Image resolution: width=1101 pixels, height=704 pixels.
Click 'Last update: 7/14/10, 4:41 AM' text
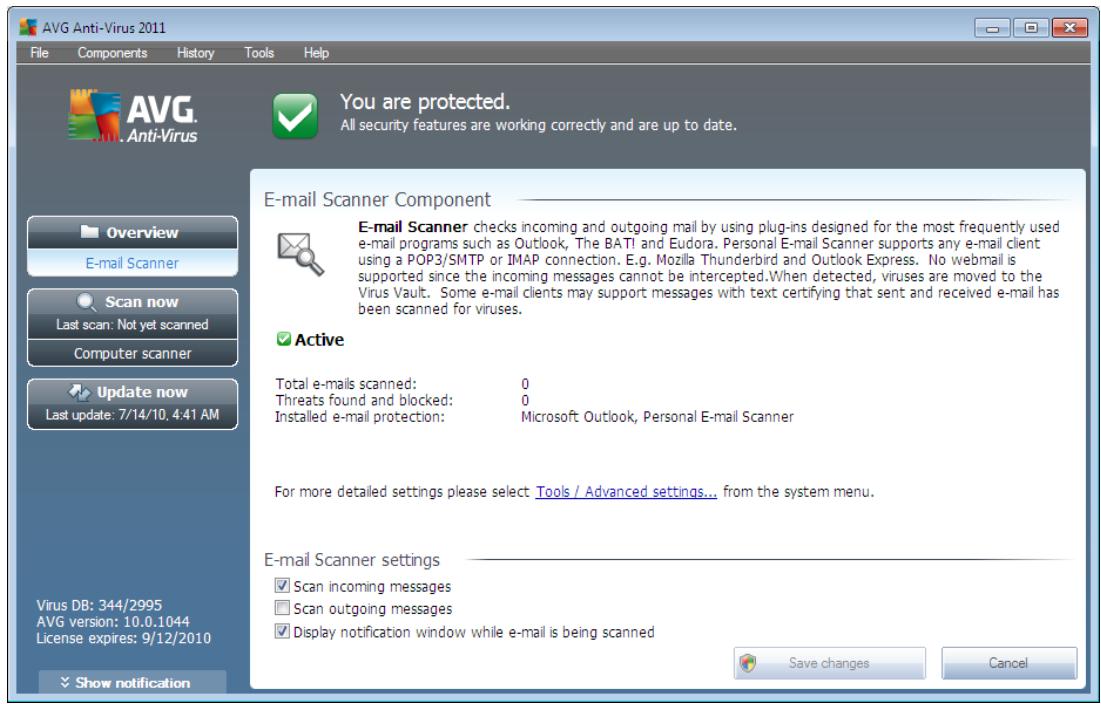(132, 415)
